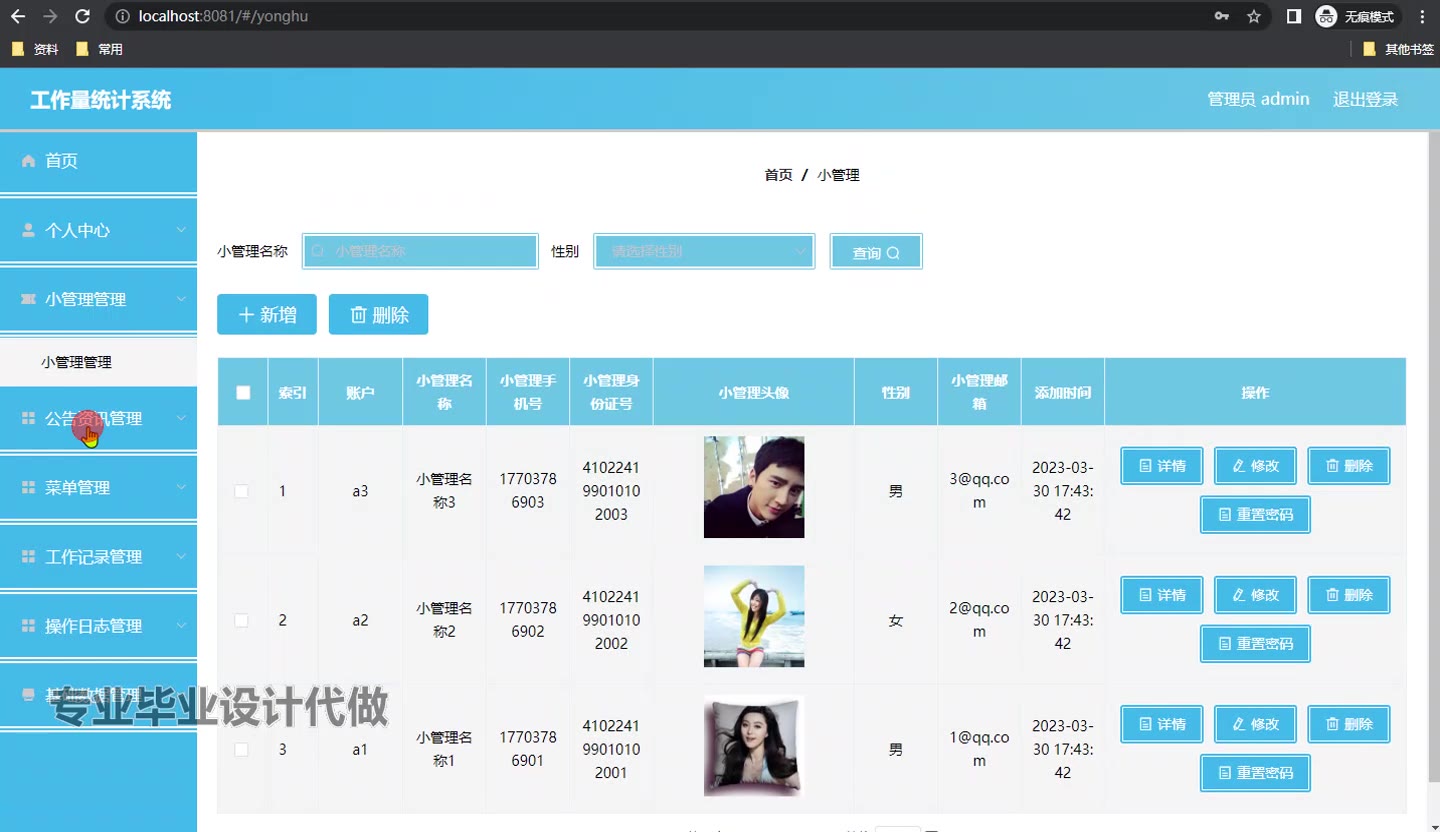Click the 工作量统计系统 title text
This screenshot has height=832, width=1440.
pos(101,100)
